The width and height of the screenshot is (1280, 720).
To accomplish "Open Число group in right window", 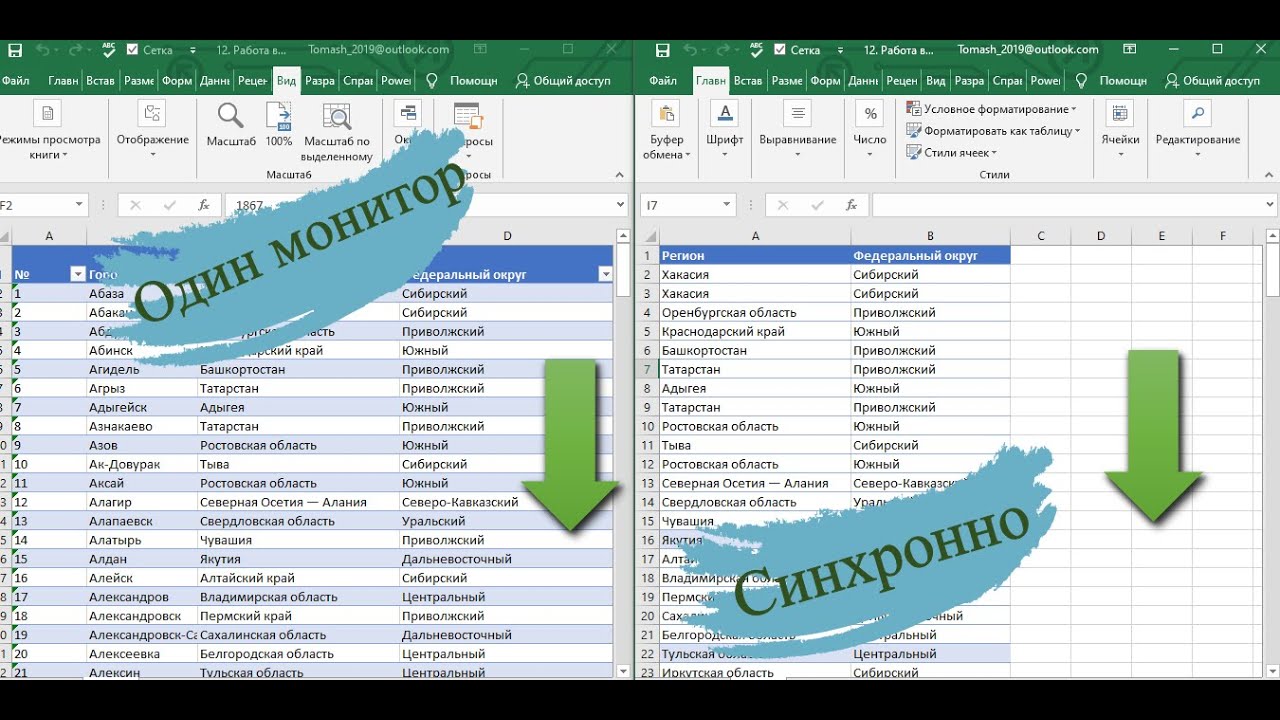I will (x=870, y=130).
